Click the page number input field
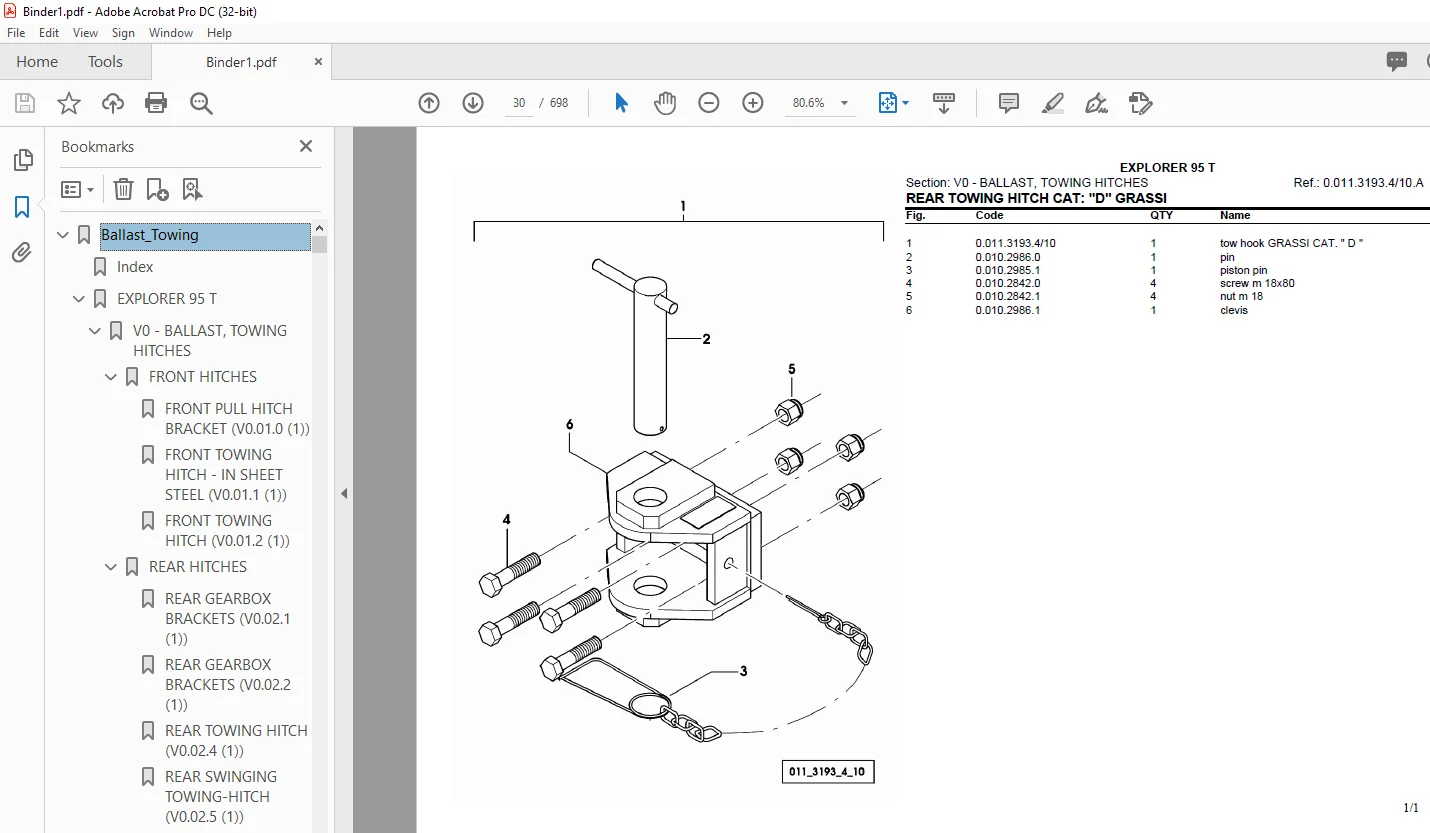The width and height of the screenshot is (1430, 833). (519, 103)
